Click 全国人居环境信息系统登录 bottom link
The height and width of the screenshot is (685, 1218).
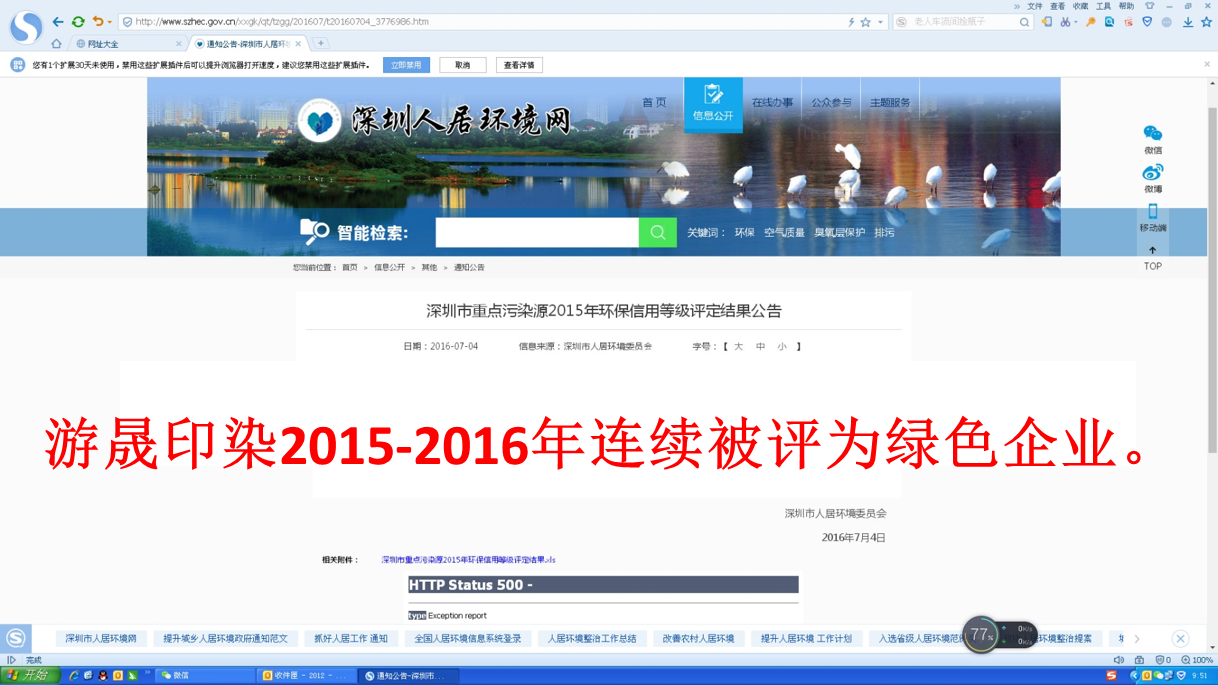pyautogui.click(x=468, y=638)
